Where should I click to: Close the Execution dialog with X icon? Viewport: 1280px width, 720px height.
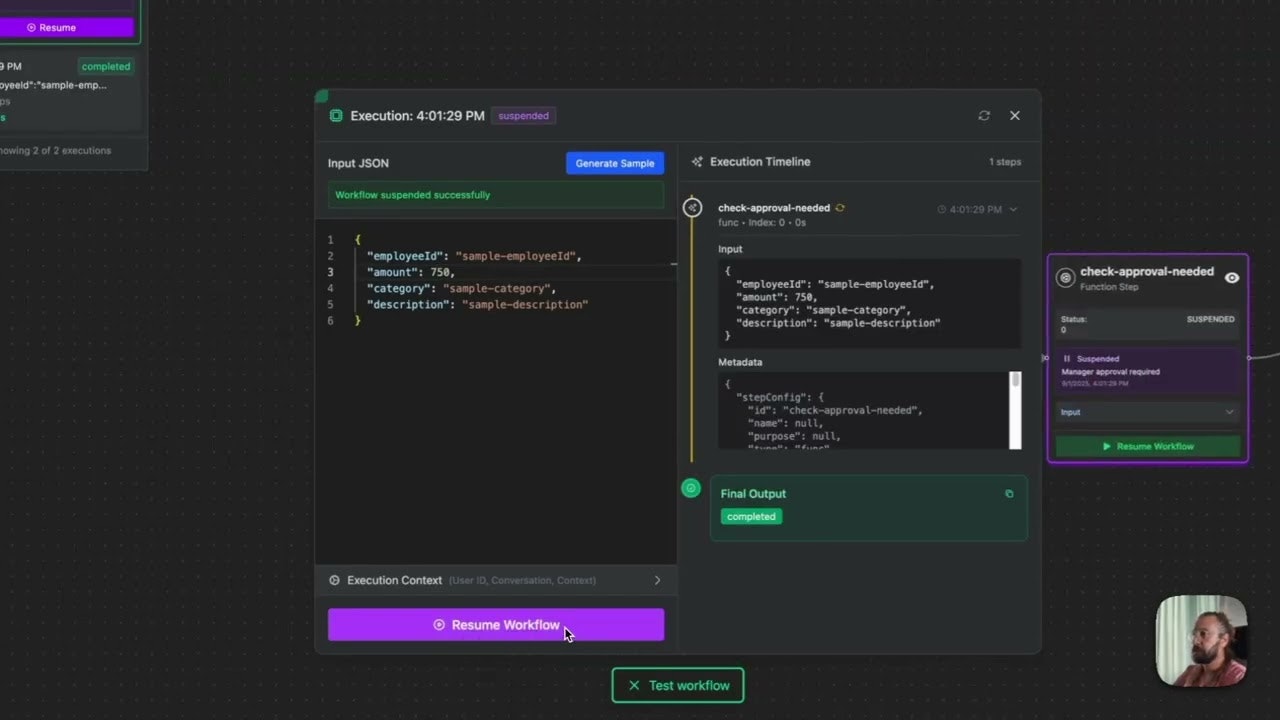tap(1015, 116)
